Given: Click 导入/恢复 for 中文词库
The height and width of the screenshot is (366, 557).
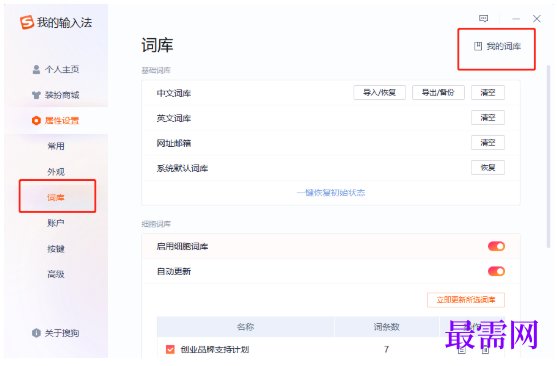Looking at the screenshot, I should click(x=379, y=93).
